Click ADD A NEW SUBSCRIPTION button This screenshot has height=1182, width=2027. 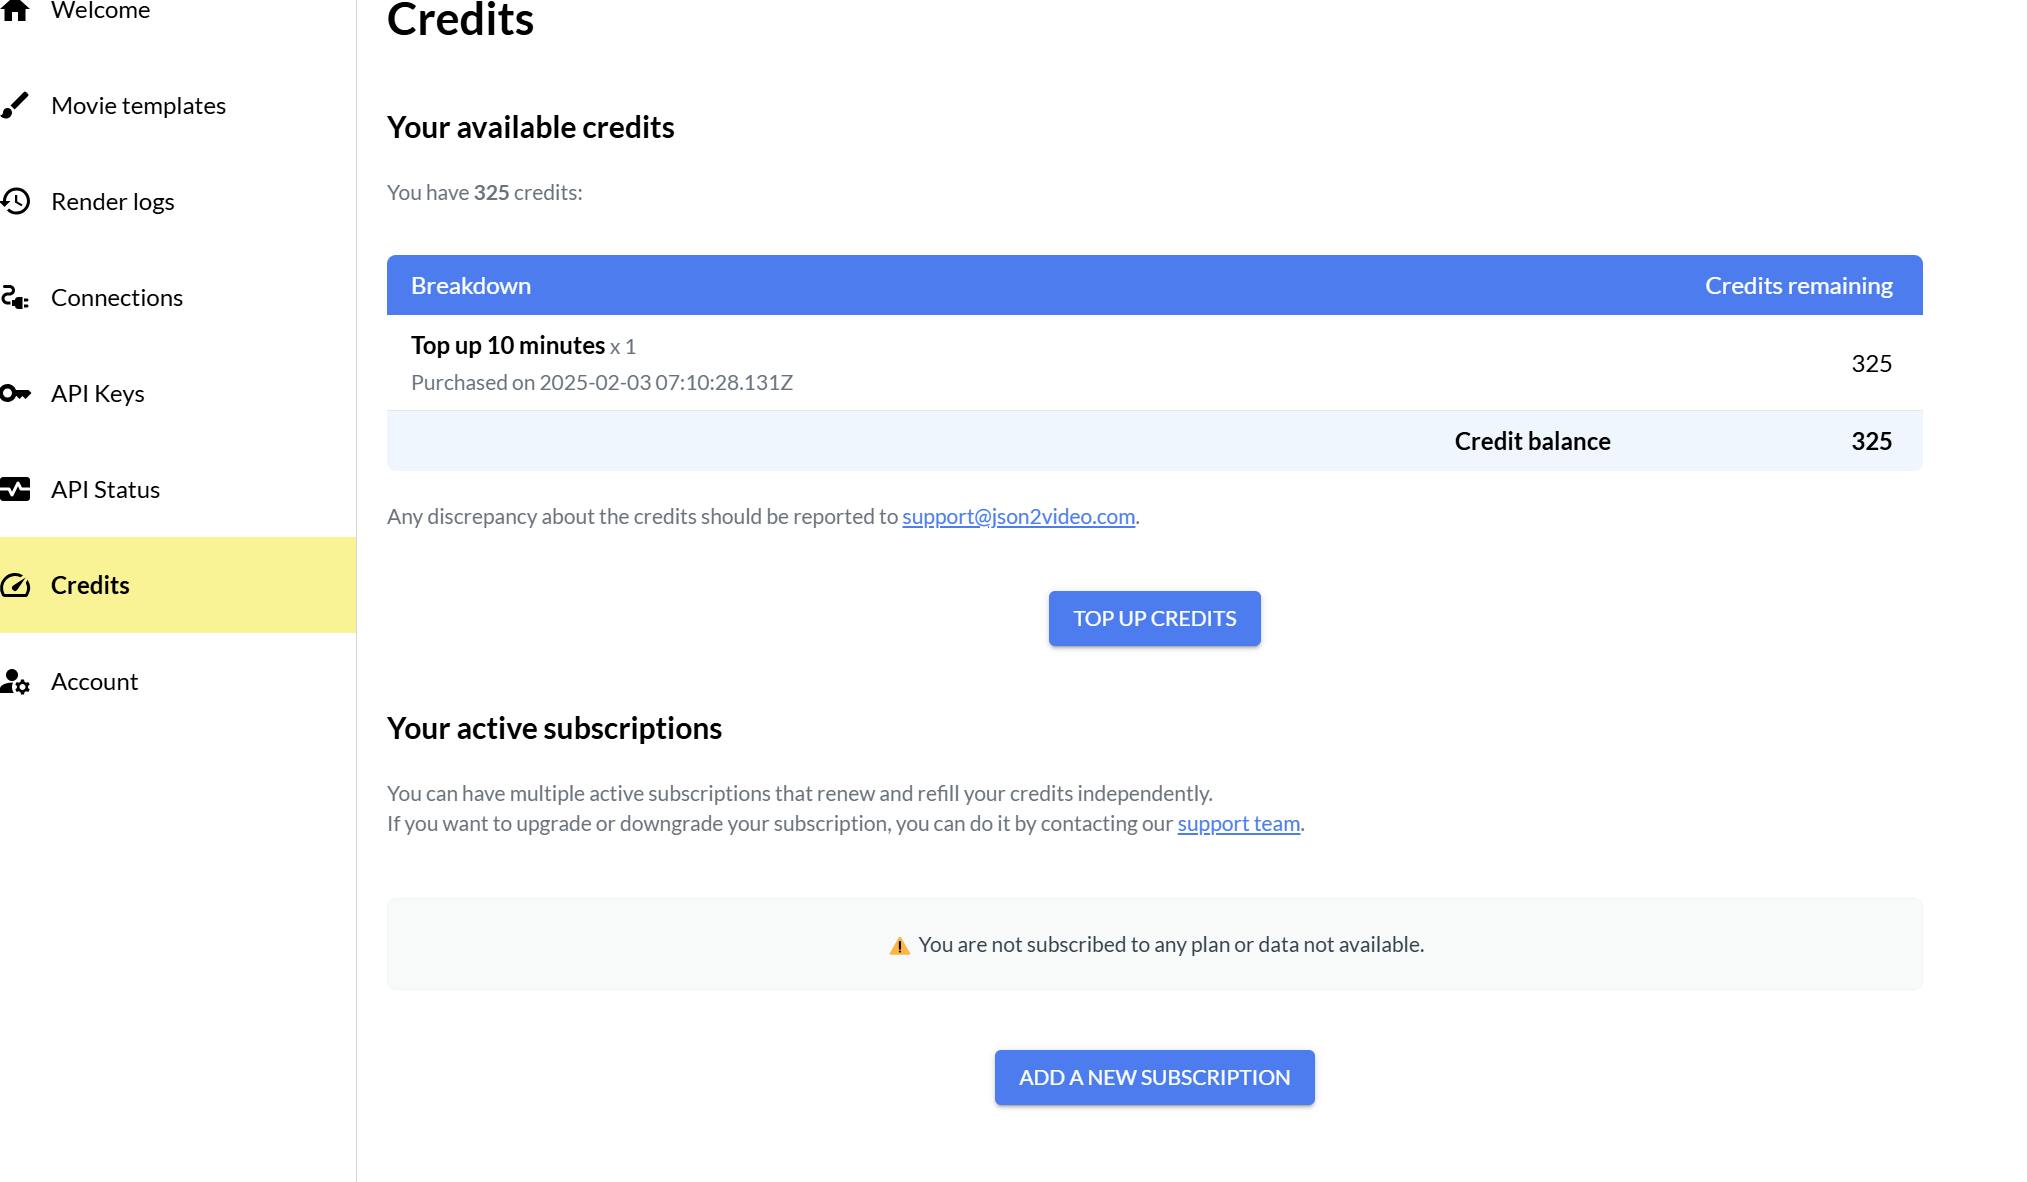pos(1154,1077)
